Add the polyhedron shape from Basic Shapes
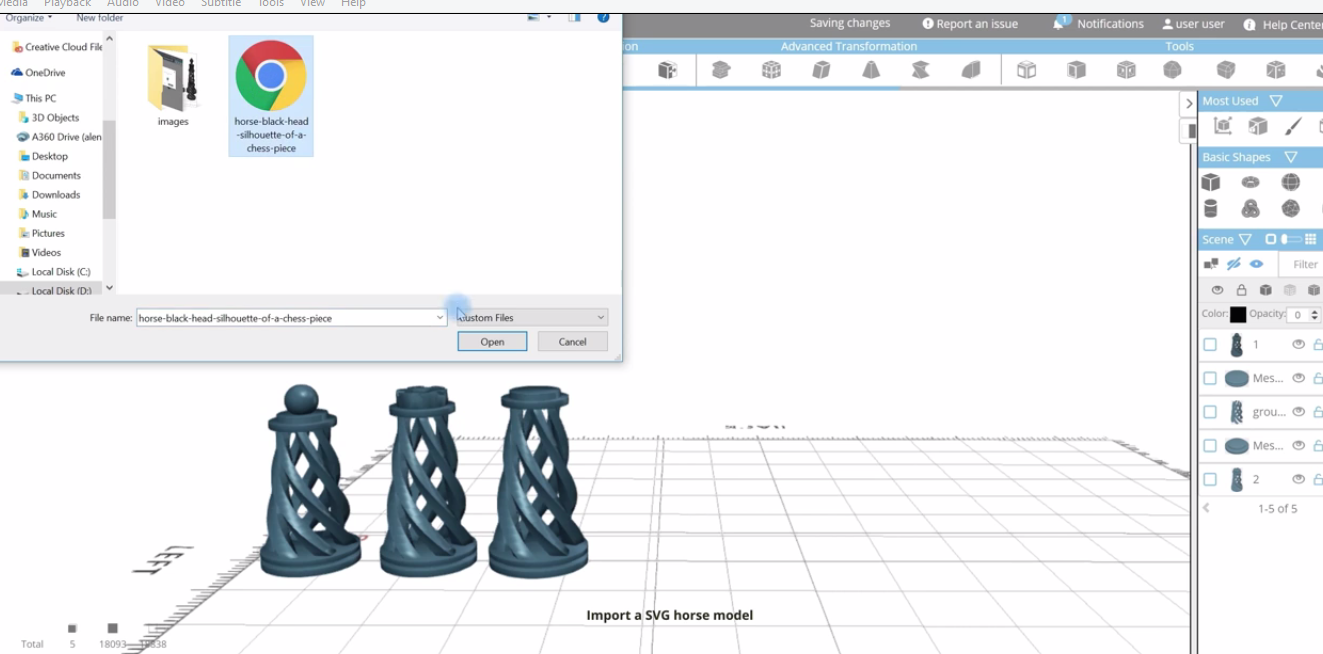 point(1291,208)
